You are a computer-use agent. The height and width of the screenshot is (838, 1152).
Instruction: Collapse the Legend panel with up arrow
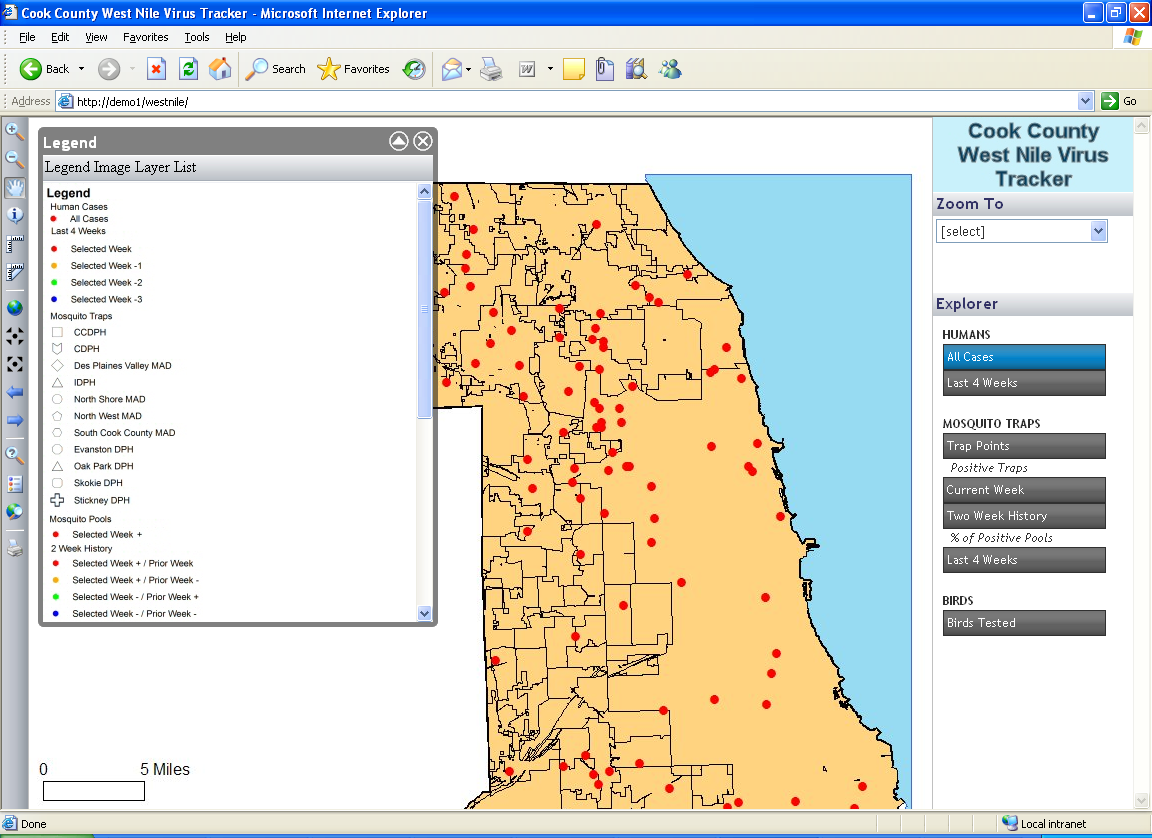[x=399, y=142]
